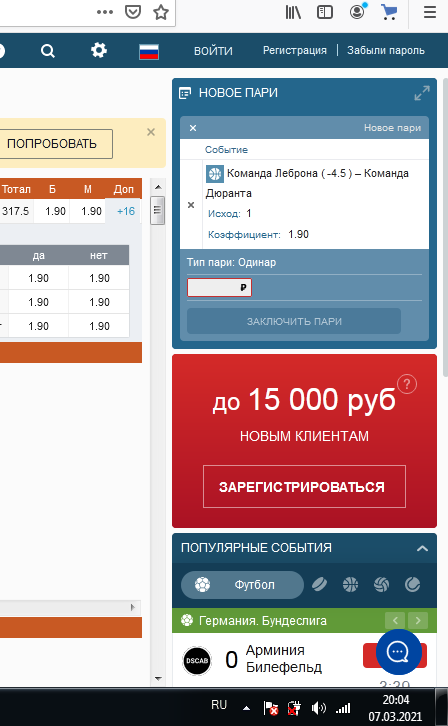448x726 pixels.
Task: Remove Команда Леброна event from slip
Action: click(191, 205)
